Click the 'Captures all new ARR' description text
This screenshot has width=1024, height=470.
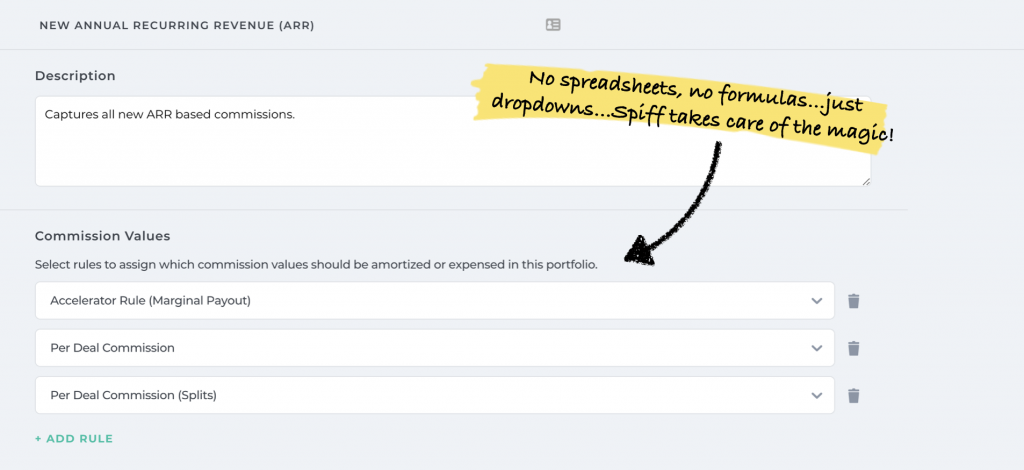point(170,114)
